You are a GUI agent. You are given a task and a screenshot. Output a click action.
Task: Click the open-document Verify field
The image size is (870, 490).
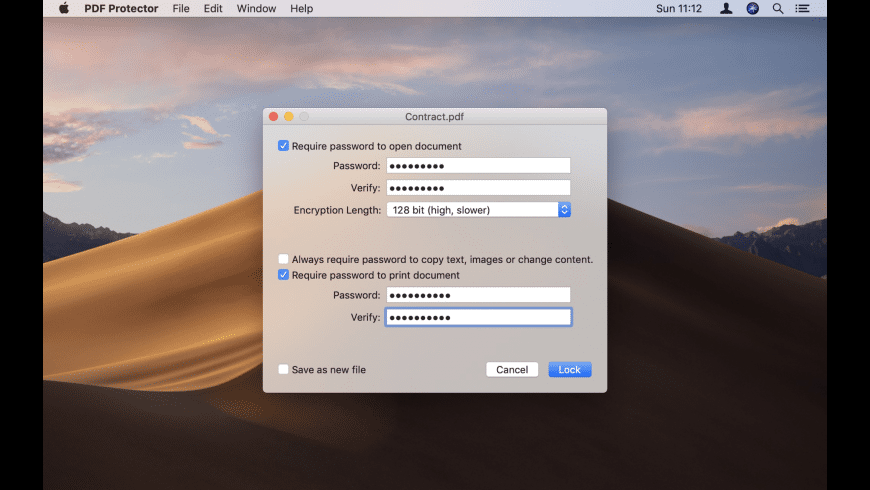478,188
